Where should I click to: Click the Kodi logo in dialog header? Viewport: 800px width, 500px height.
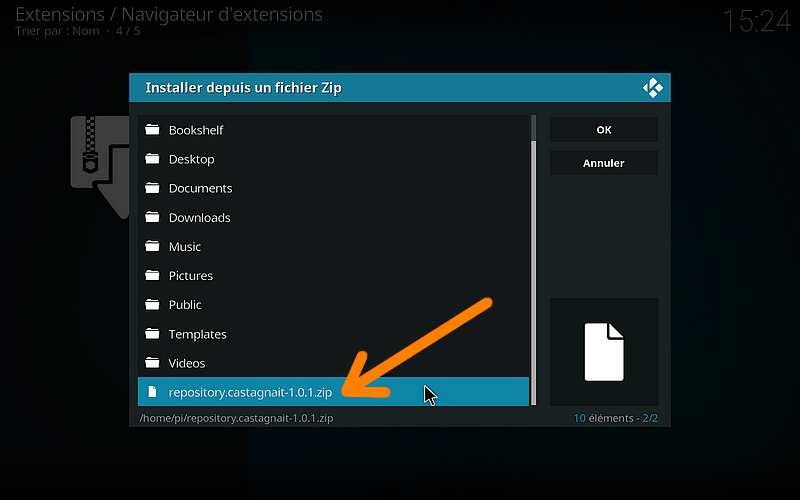click(653, 88)
